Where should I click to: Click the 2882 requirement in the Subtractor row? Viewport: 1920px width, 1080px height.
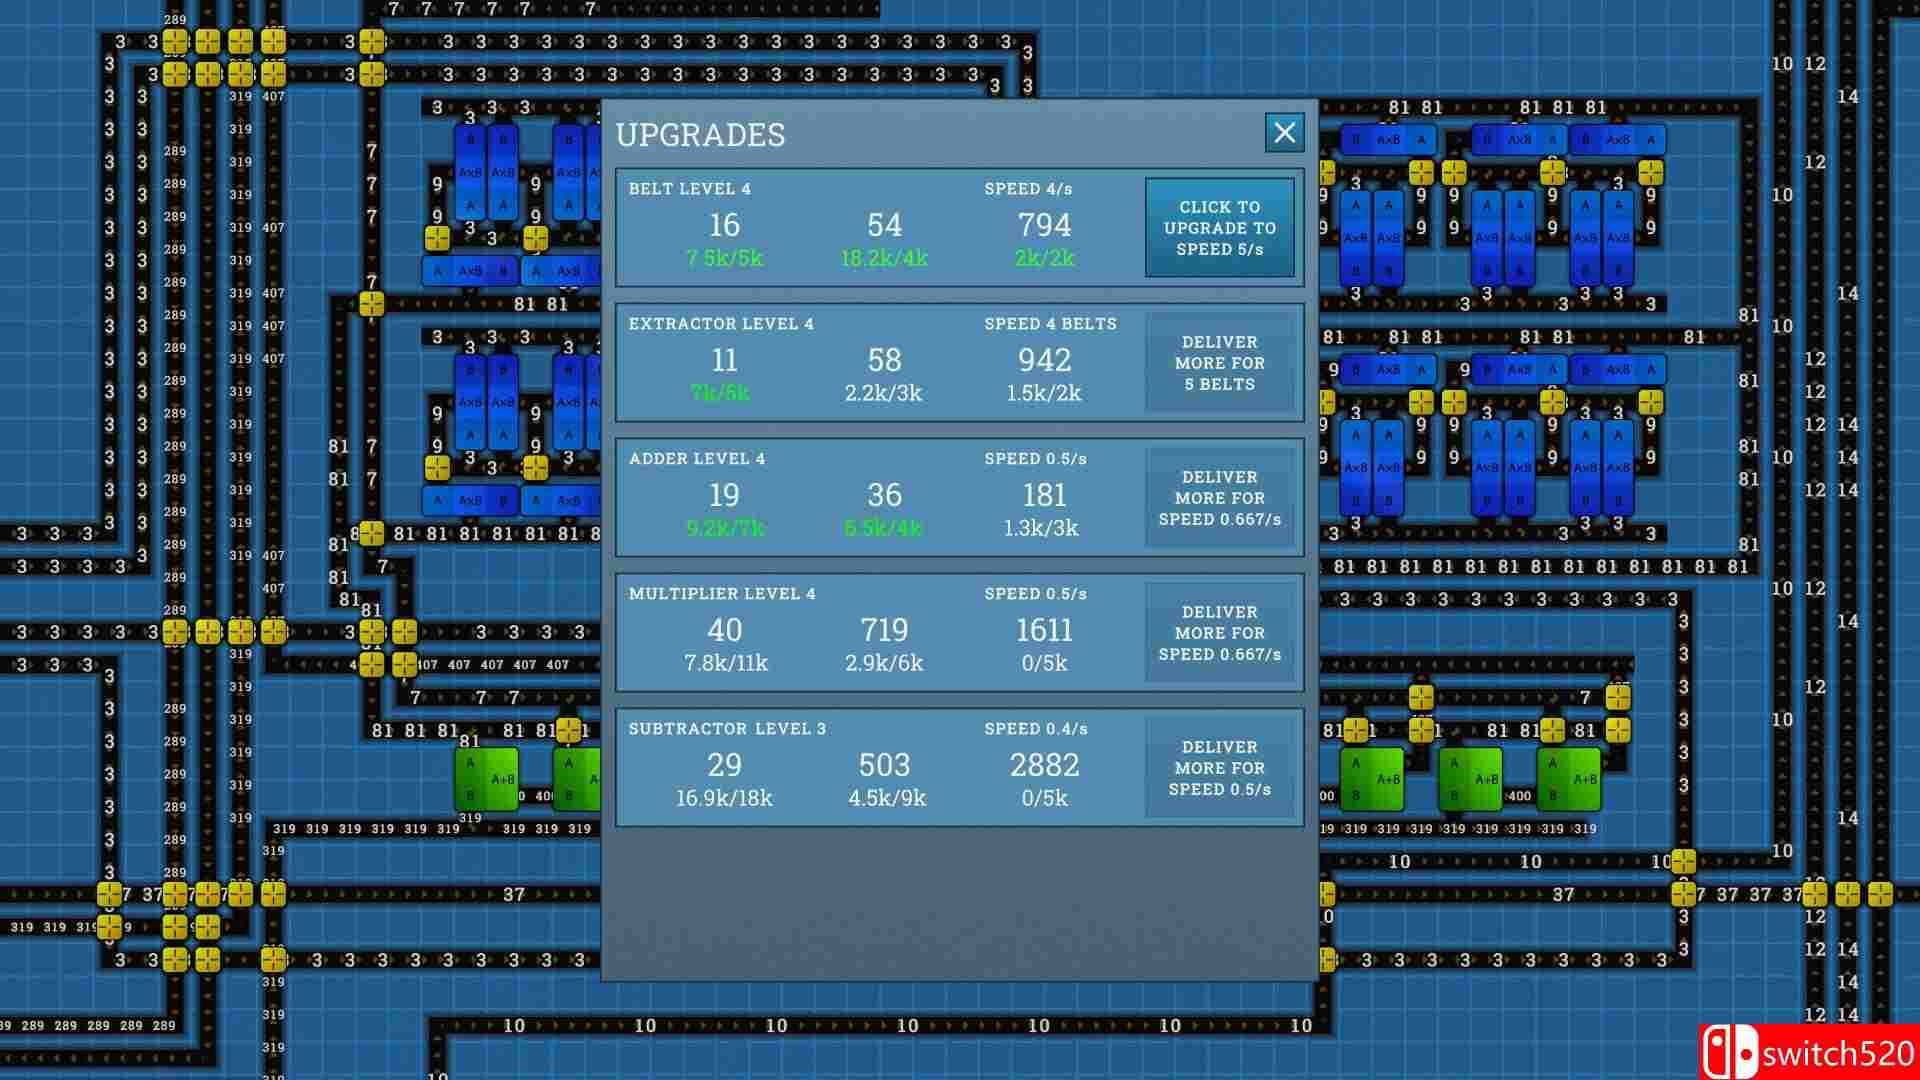[1044, 765]
